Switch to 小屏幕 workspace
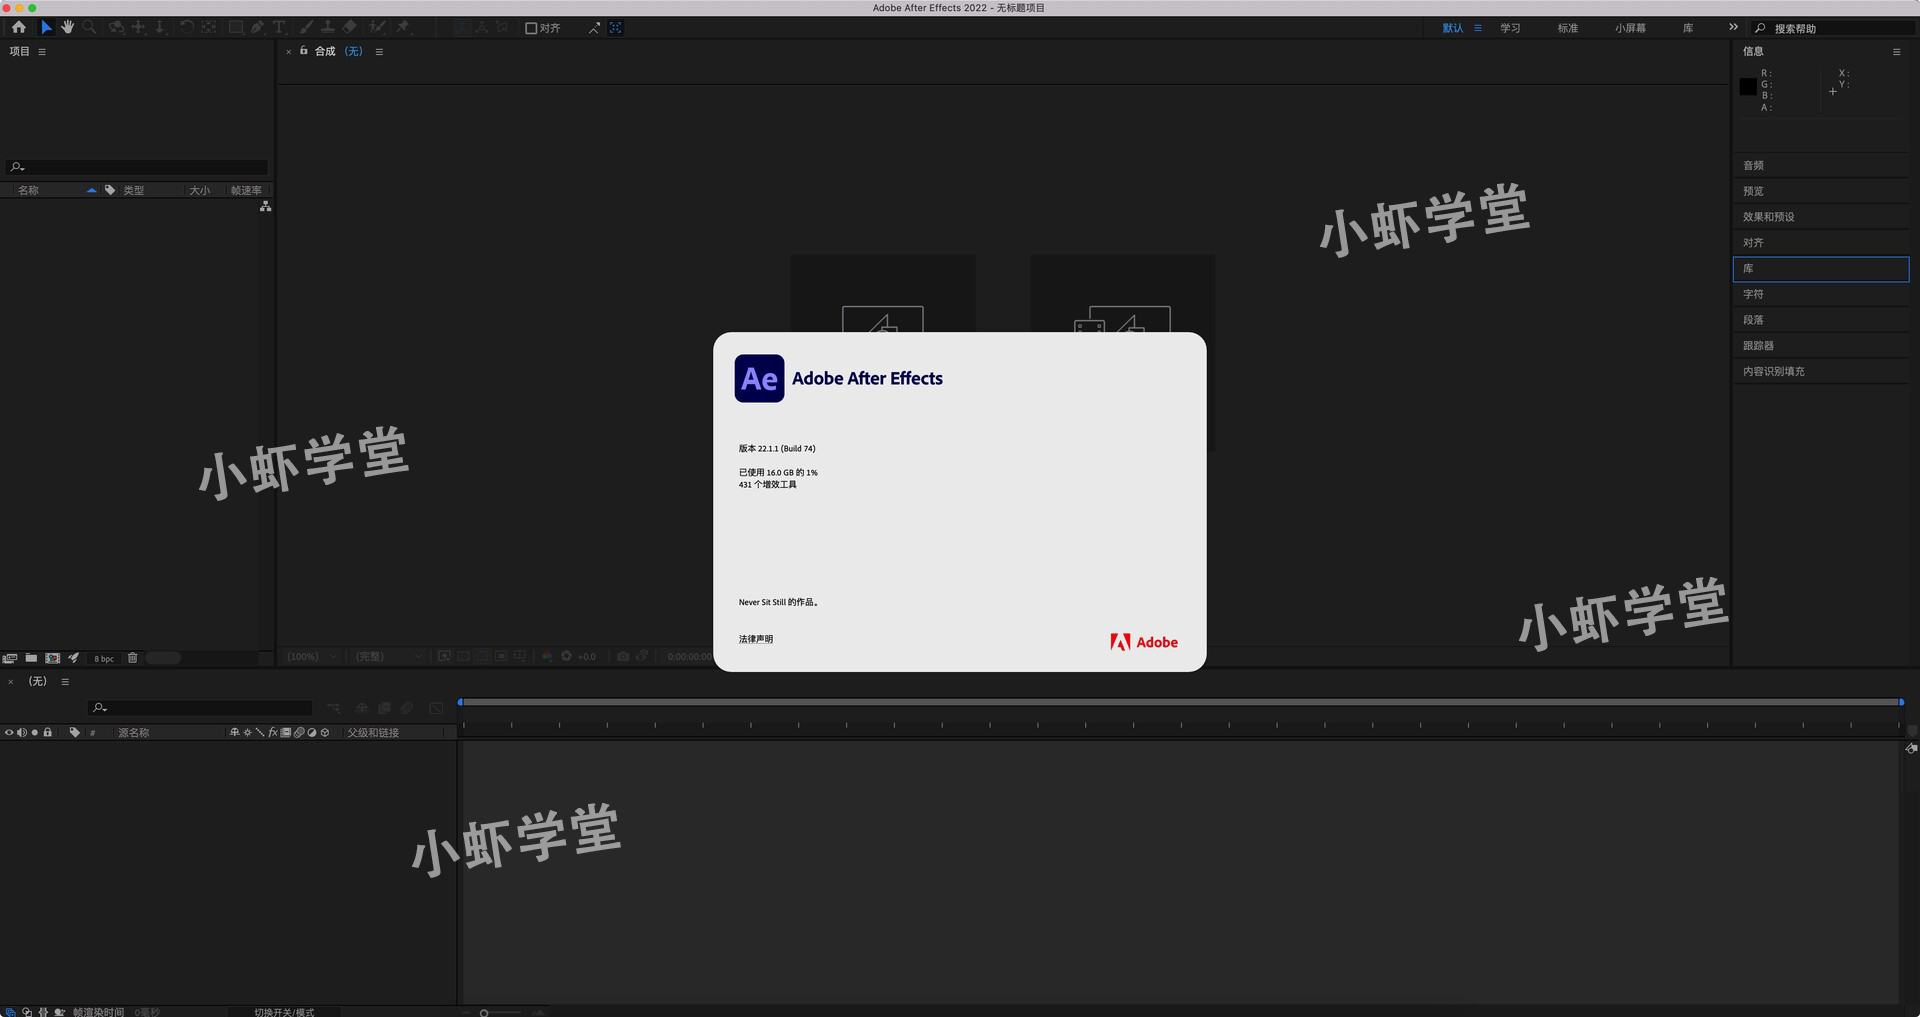The width and height of the screenshot is (1920, 1017). coord(1630,28)
